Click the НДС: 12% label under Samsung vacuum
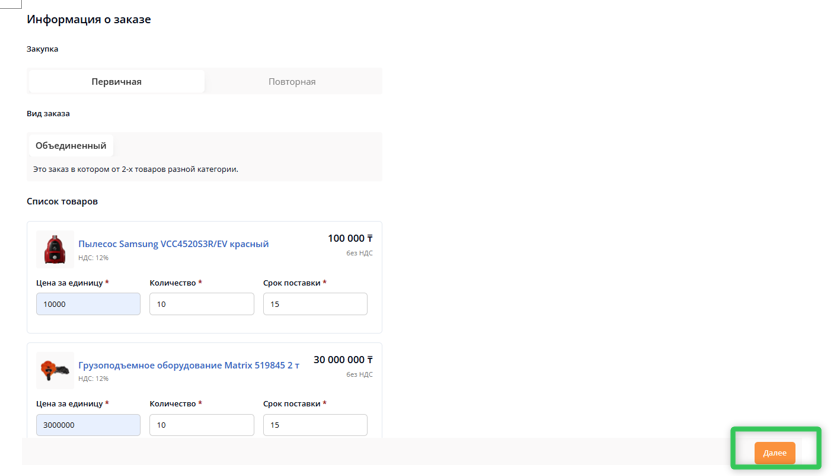840x476 pixels. pyautogui.click(x=93, y=258)
